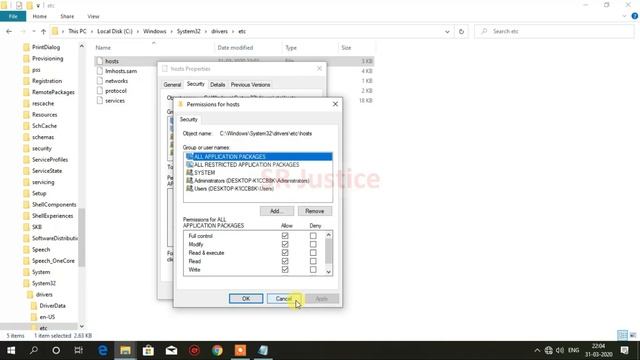Screen dimensions: 640x360
Task: Launch Cortana from the taskbar
Action: point(56,350)
